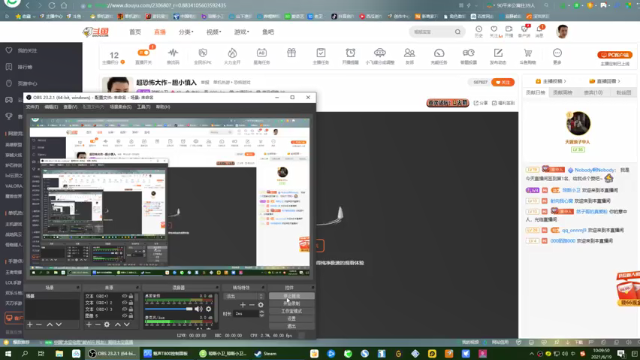Switch to the 贡献周榜 tab
Image resolution: width=640 pixels, height=360 pixels.
563,93
